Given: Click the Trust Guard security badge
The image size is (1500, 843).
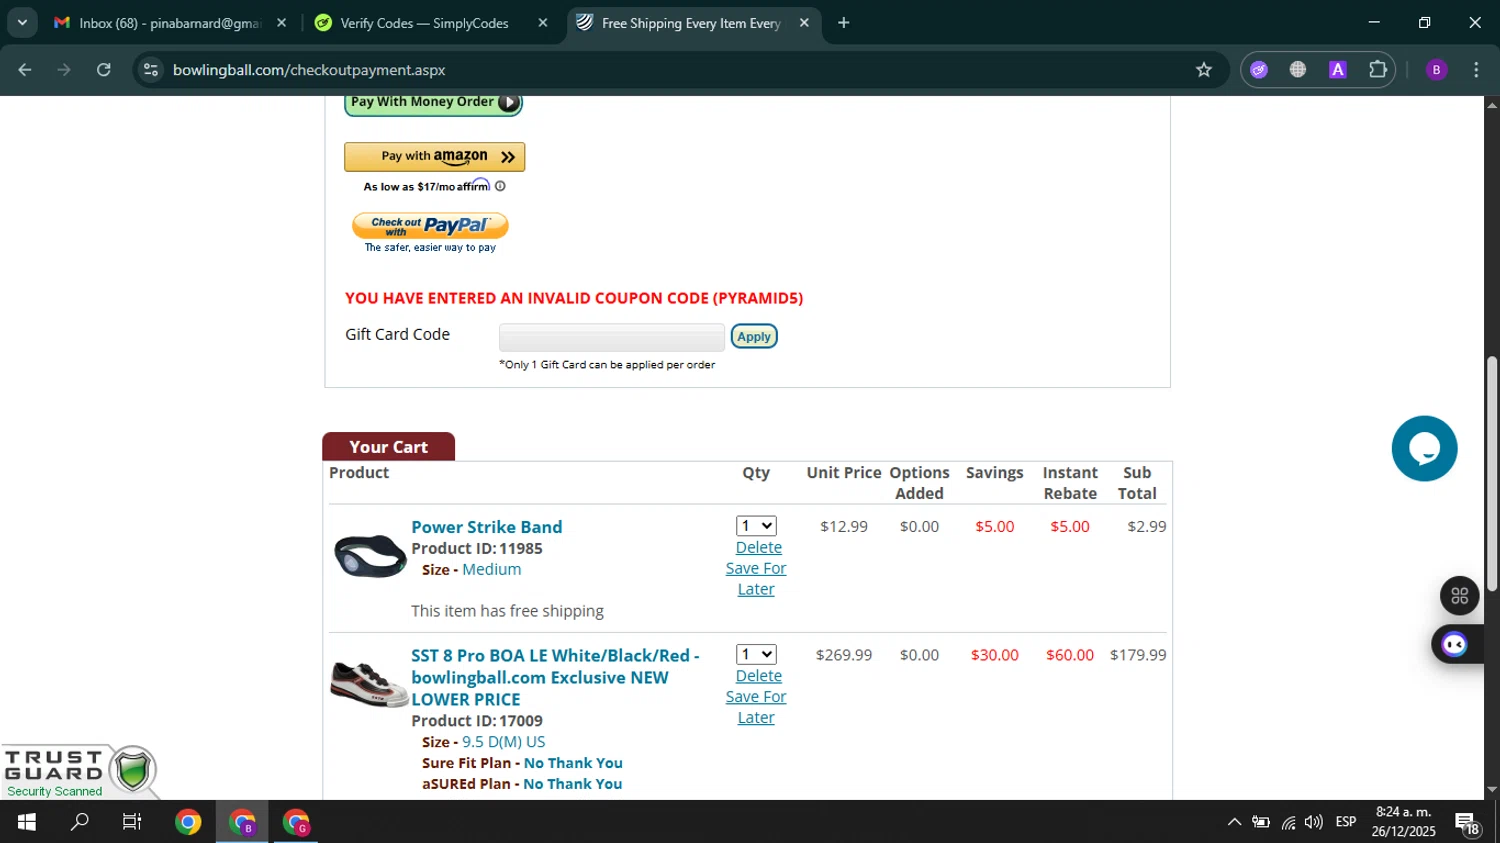Looking at the screenshot, I should click(x=80, y=772).
